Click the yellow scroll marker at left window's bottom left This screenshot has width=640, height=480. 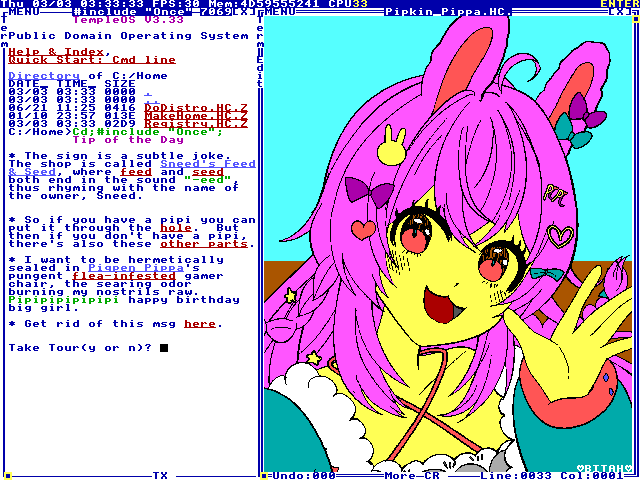click(x=8, y=476)
